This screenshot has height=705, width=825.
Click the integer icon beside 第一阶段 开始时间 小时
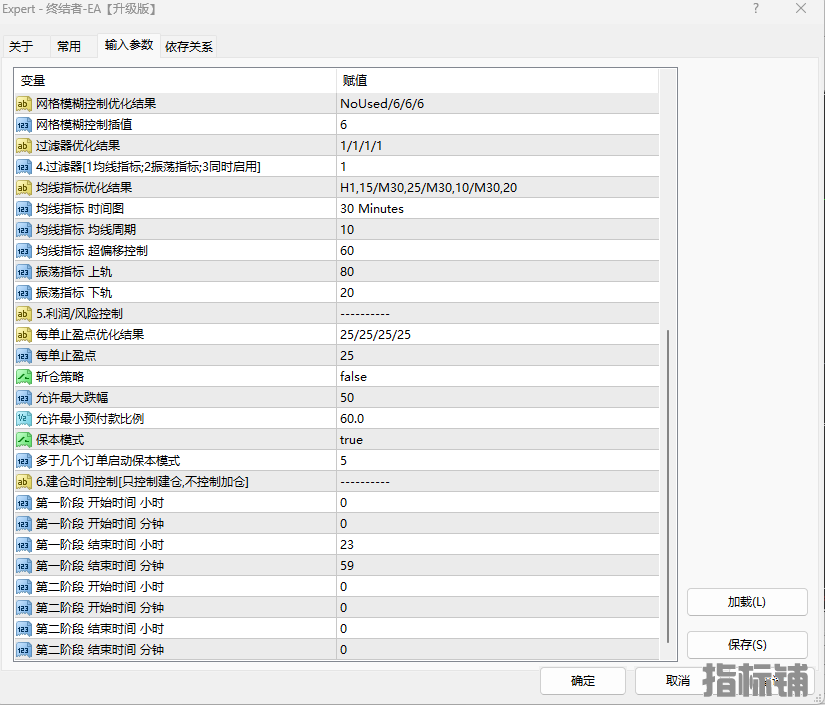point(24,503)
